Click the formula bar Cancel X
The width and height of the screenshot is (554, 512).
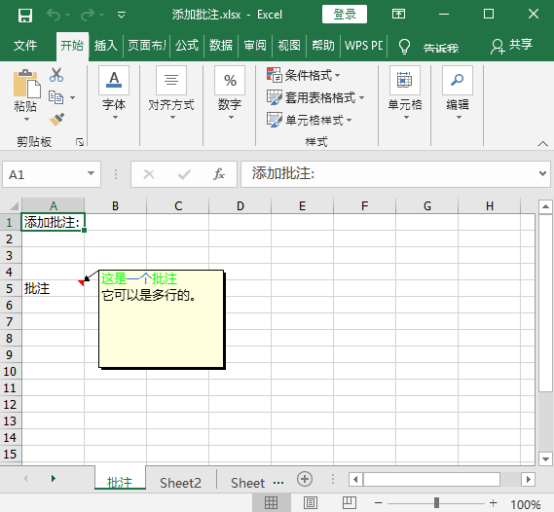149,174
